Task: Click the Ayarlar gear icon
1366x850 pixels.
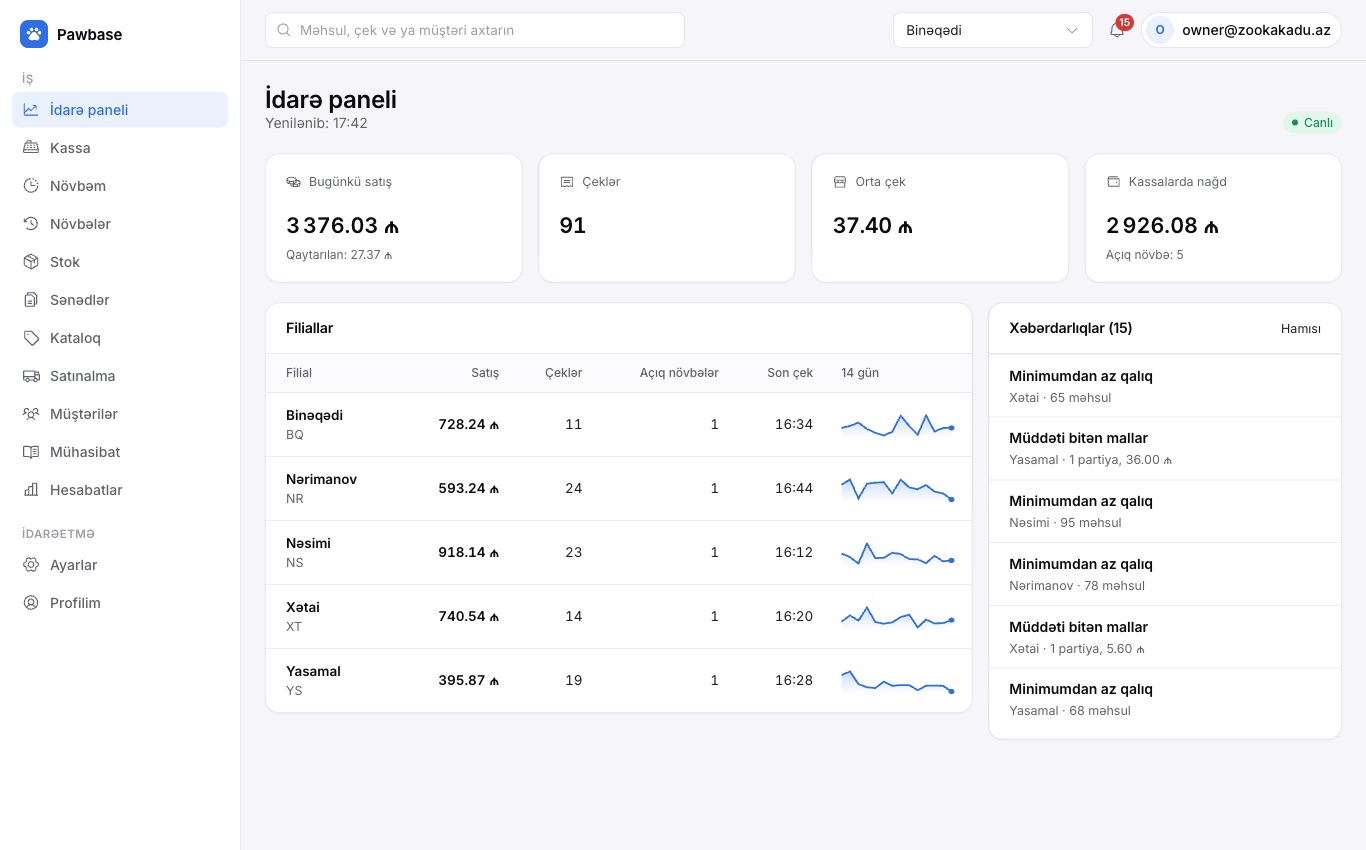Action: [31, 565]
